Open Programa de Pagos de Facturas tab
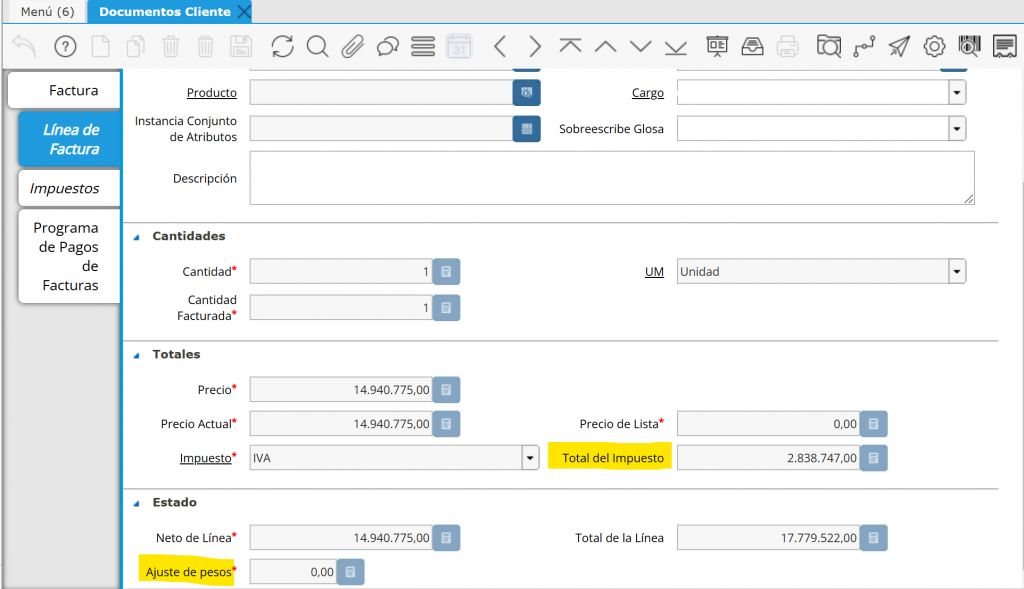This screenshot has width=1024, height=589. (x=69, y=256)
